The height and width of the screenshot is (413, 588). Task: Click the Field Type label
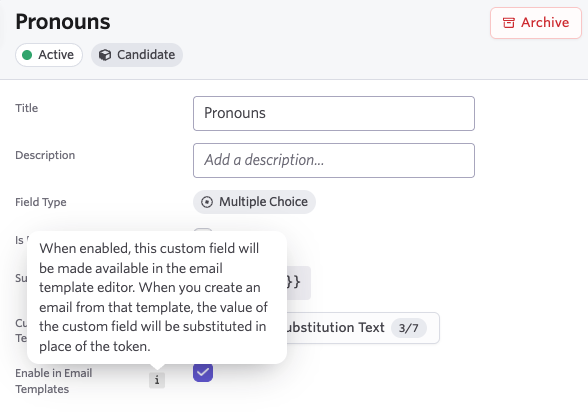coord(41,202)
